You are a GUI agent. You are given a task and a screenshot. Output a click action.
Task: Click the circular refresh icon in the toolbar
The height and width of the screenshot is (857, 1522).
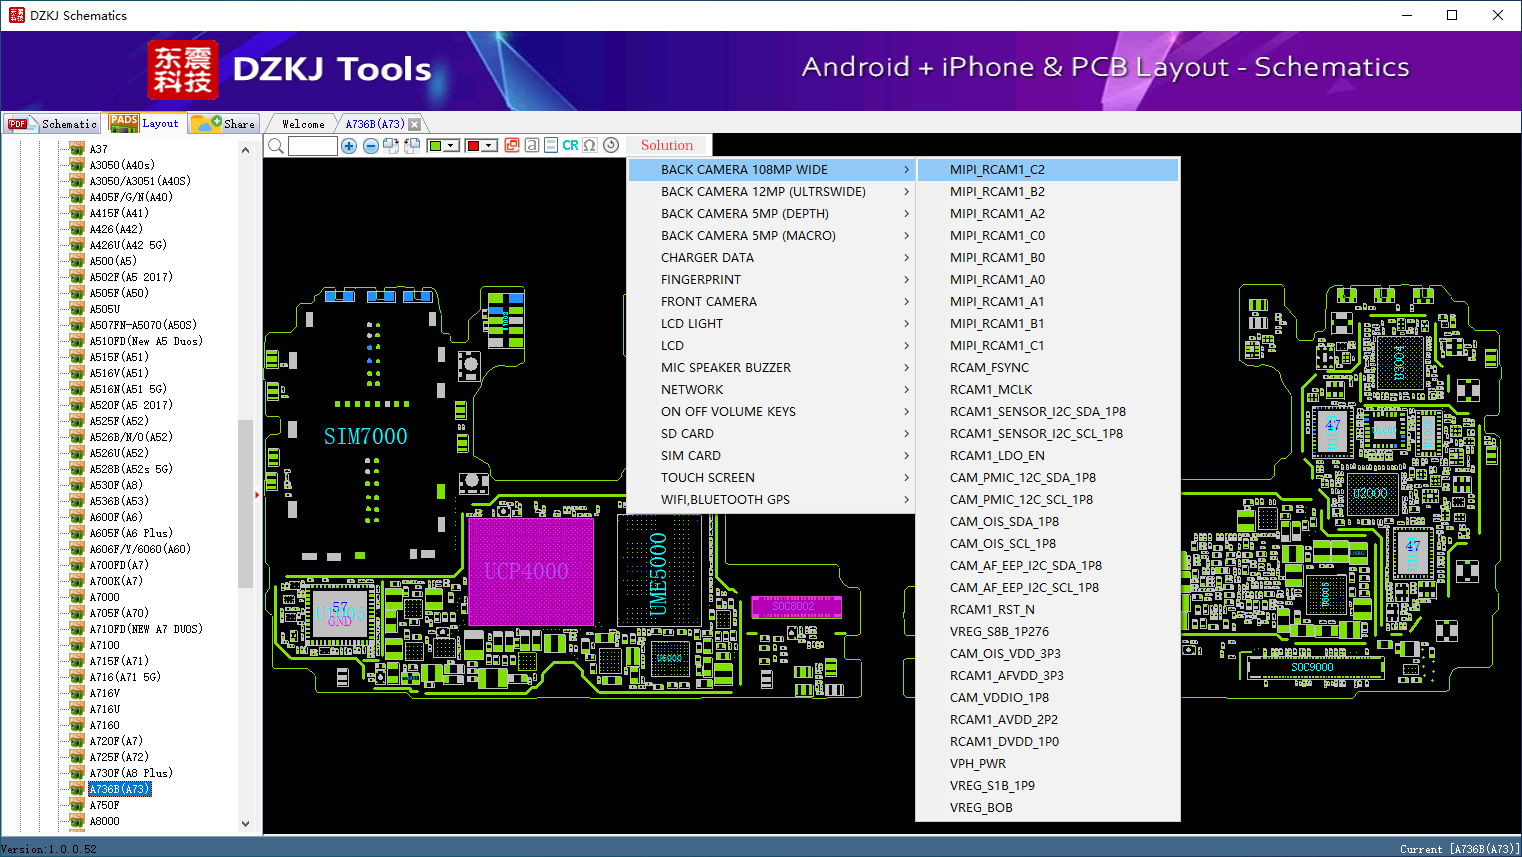[x=611, y=145]
